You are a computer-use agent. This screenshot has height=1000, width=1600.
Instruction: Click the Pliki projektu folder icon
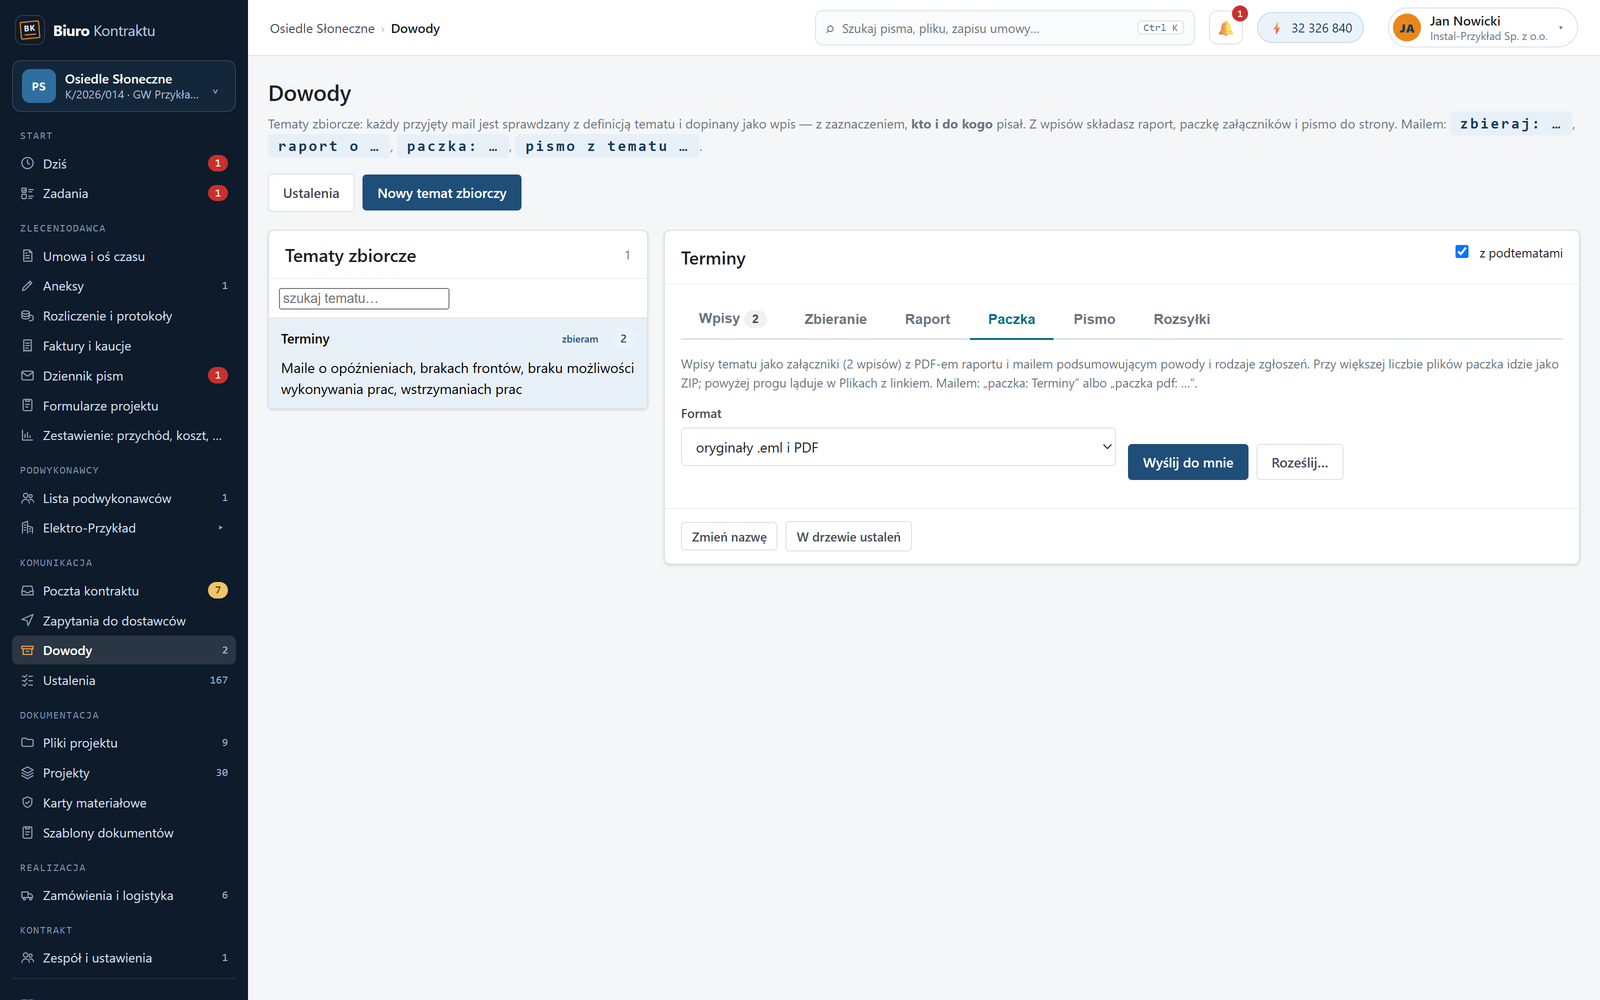pos(28,743)
